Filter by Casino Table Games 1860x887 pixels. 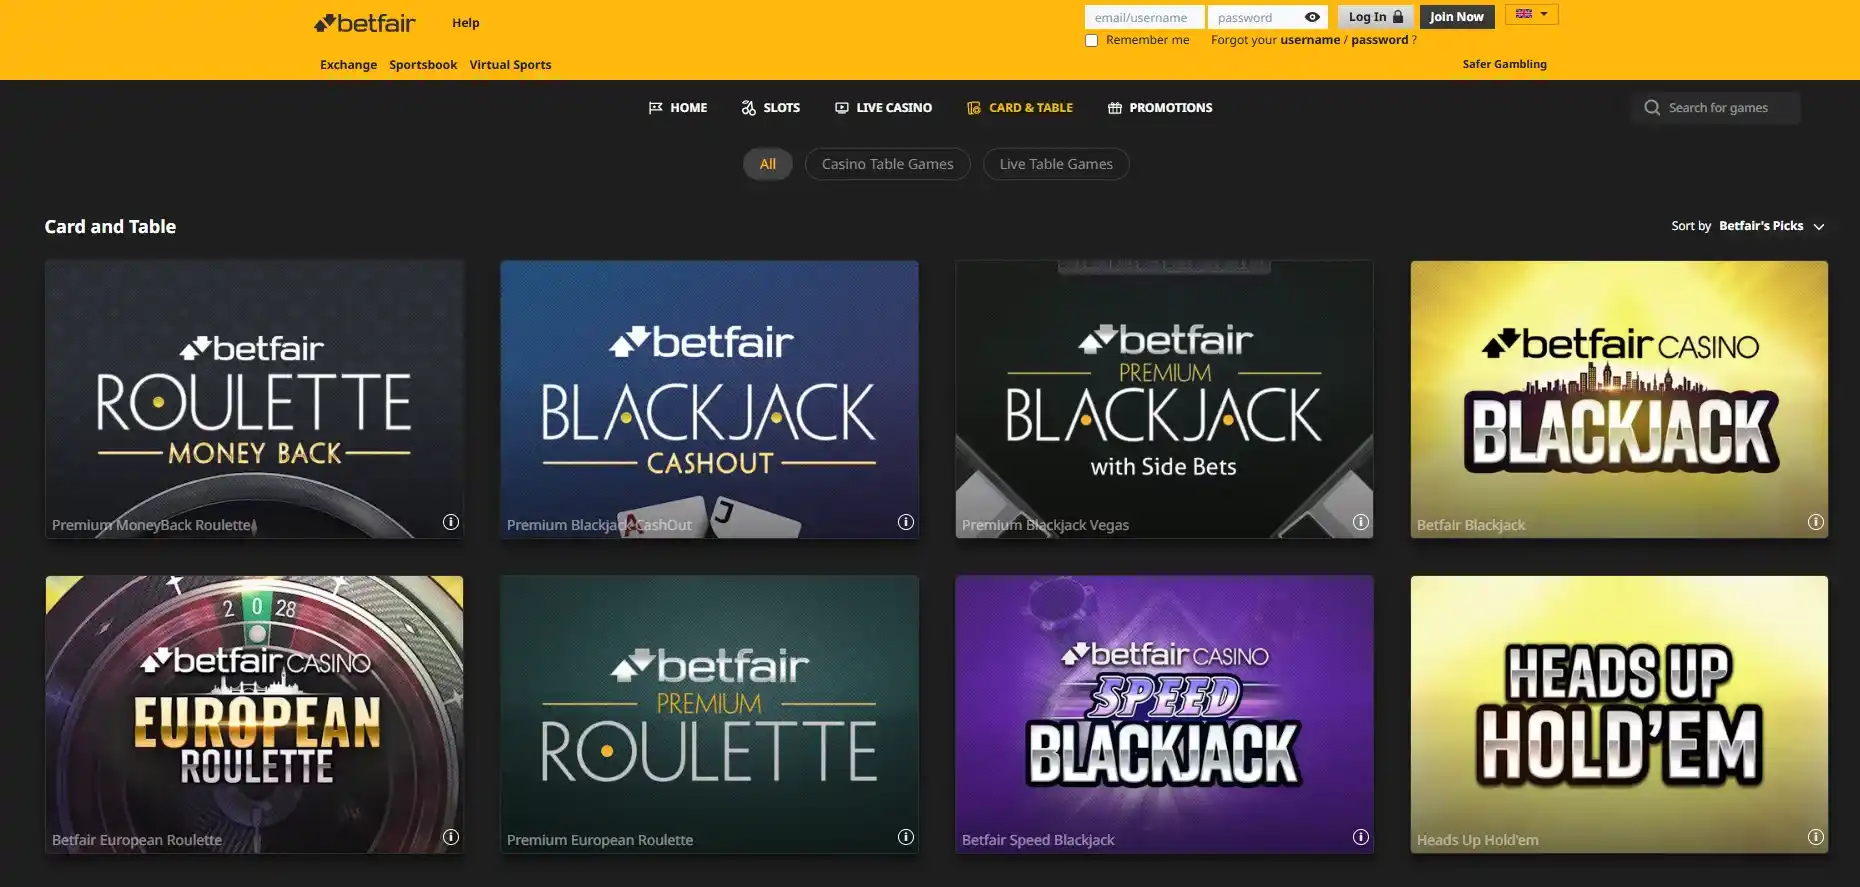888,164
